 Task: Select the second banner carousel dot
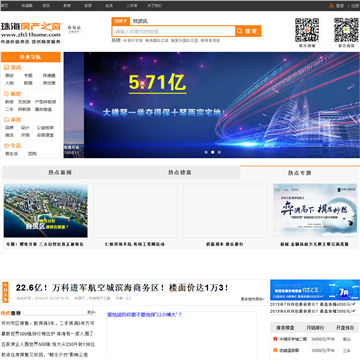[213, 152]
